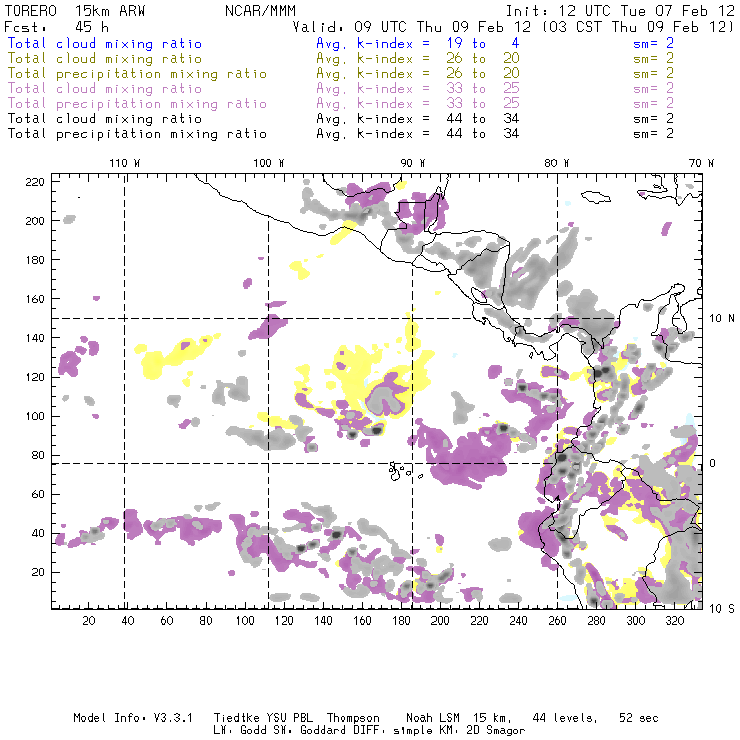The height and width of the screenshot is (740, 740).
Task: Click pink precipitation row "Avg. k-index = 33 to 25"
Action: (x=418, y=104)
